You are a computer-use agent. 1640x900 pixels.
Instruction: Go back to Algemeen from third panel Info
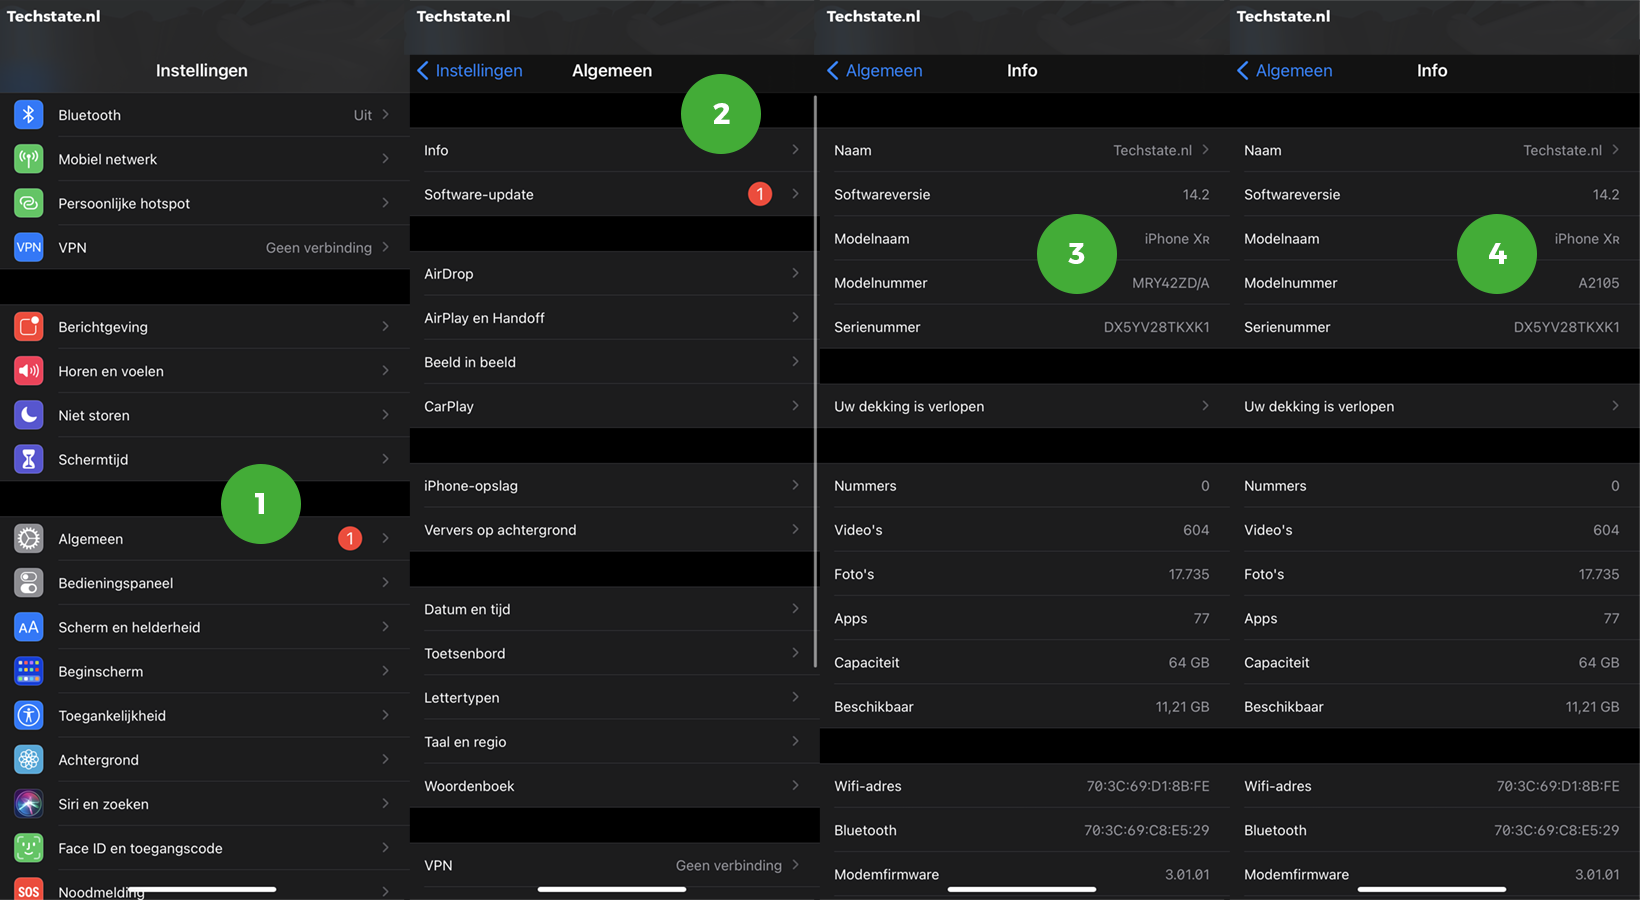click(x=875, y=70)
